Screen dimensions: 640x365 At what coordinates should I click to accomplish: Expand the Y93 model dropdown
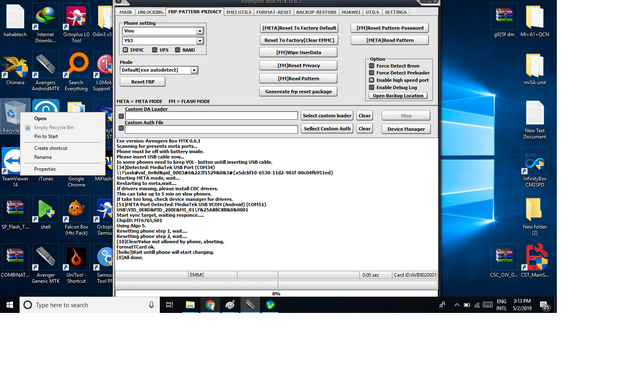tap(200, 41)
